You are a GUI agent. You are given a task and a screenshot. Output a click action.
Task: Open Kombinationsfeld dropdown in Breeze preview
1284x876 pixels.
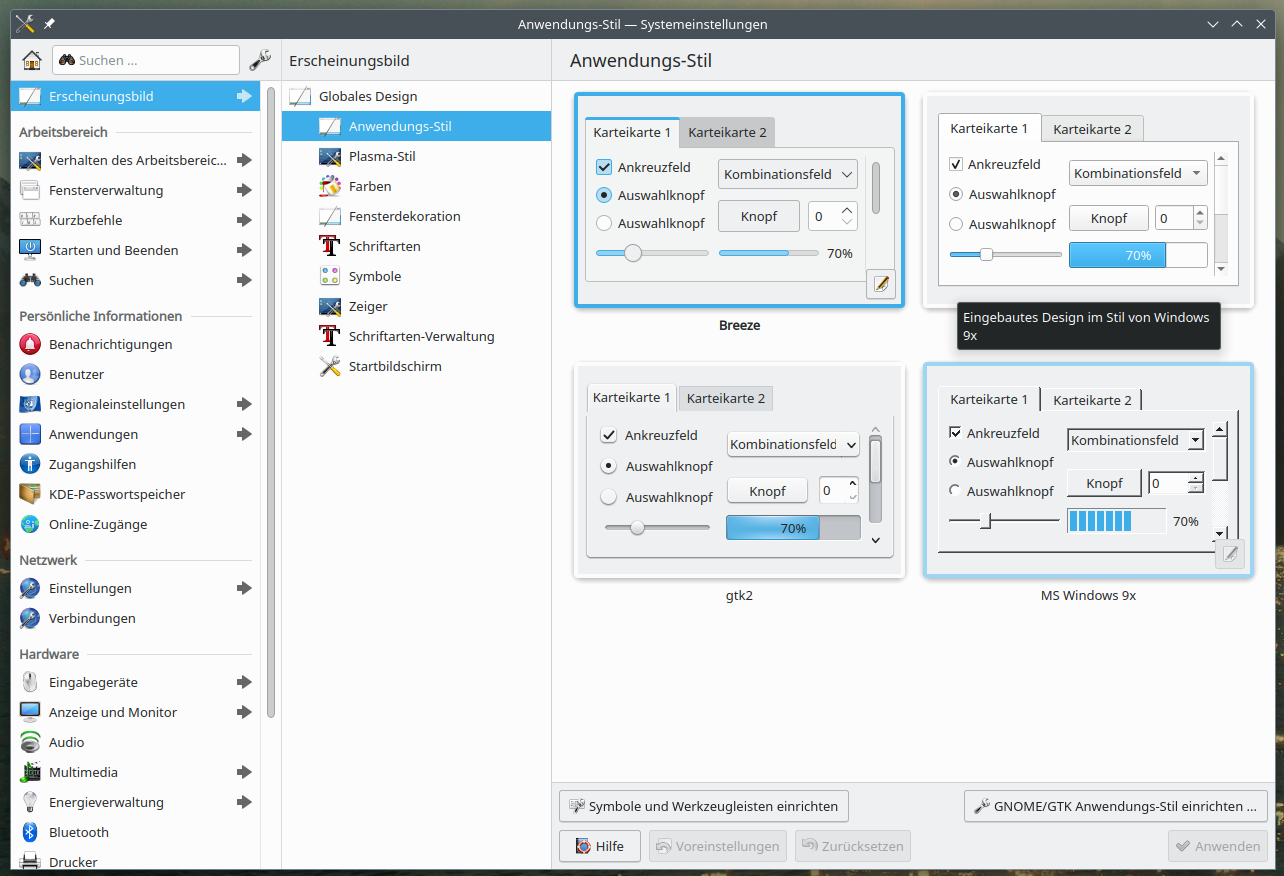[x=788, y=174]
